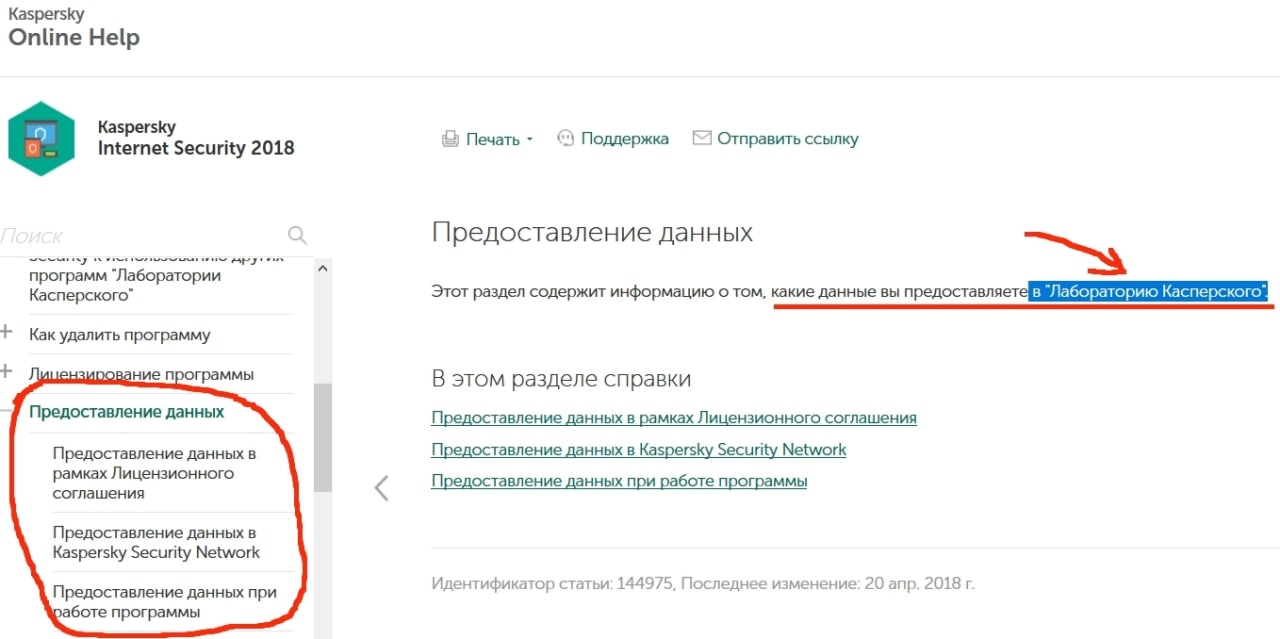This screenshot has width=1280, height=639.
Task: Open sidebar item Предоставление данных в Kaspersky Security Network
Action: click(156, 542)
